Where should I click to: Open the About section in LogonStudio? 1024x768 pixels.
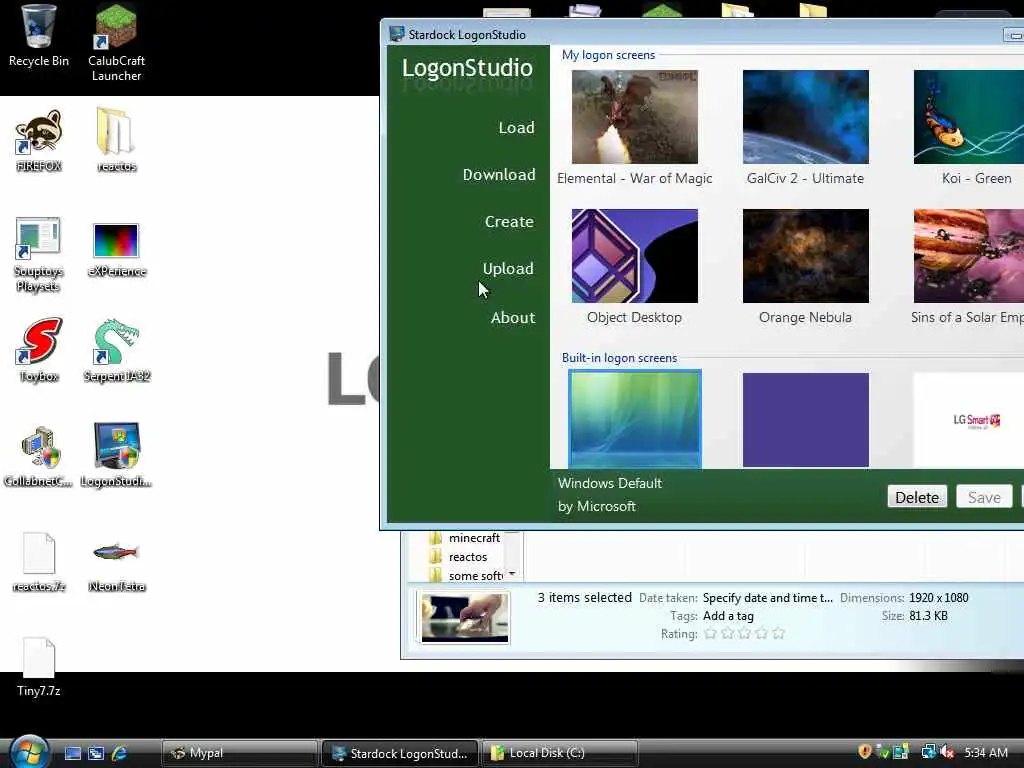click(513, 317)
